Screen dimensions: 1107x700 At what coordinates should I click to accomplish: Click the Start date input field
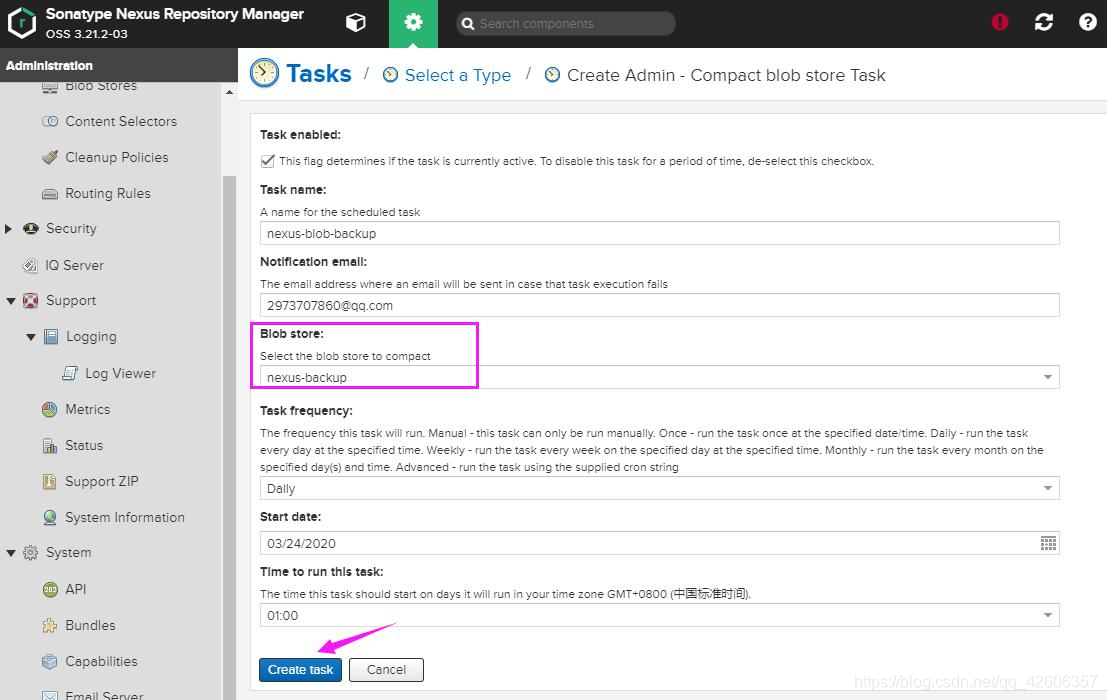coord(650,543)
